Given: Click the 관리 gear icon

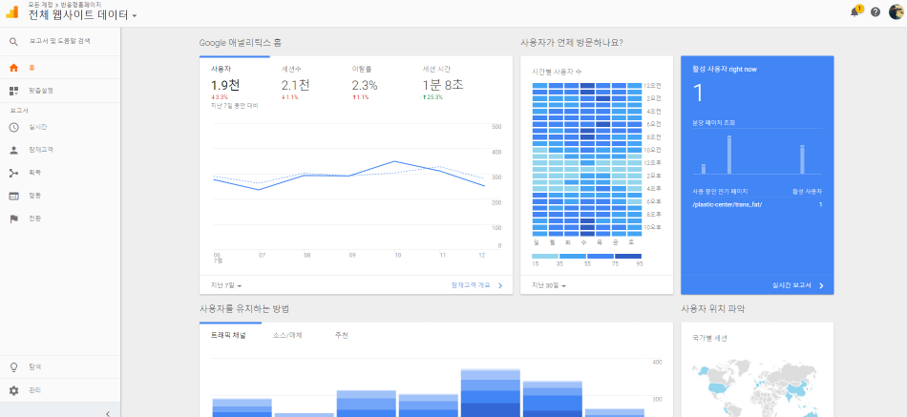Looking at the screenshot, I should [x=14, y=390].
